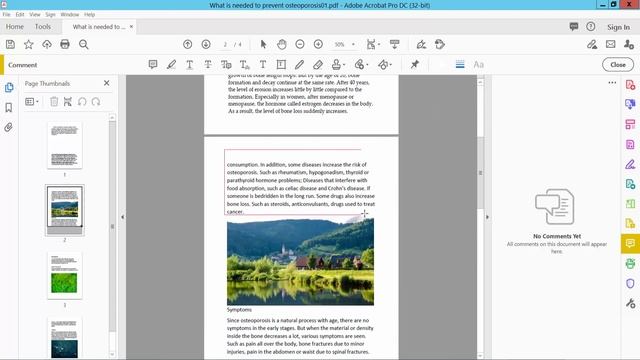
Task: Open comments panel options ellipsis
Action: tap(612, 82)
